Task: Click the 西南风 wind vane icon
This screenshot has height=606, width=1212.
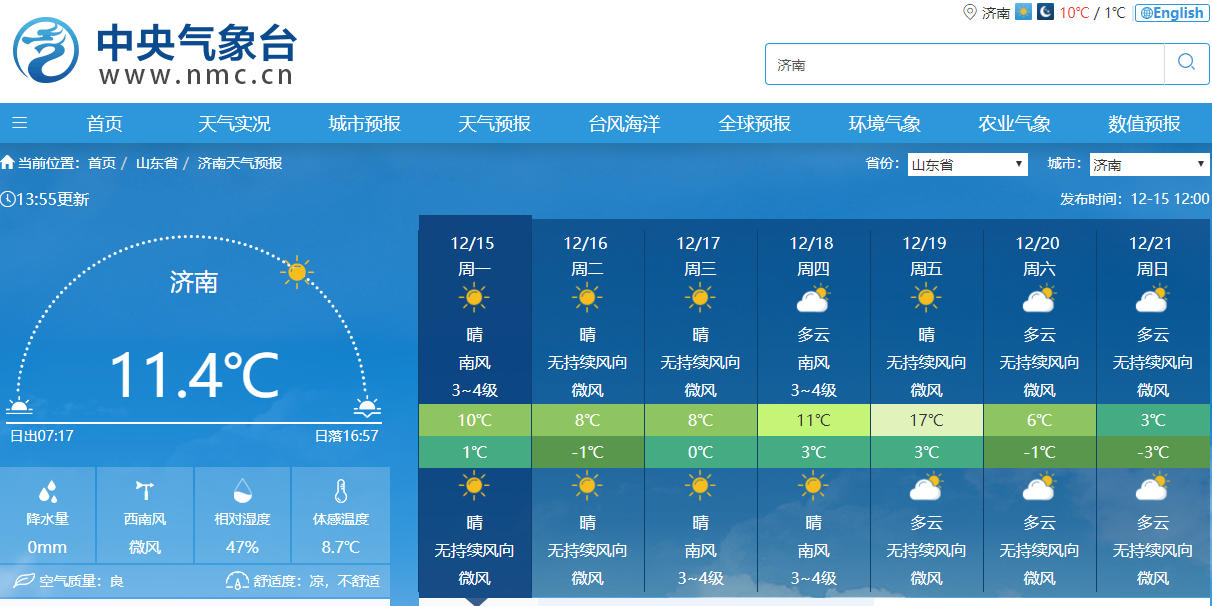Action: [x=145, y=491]
